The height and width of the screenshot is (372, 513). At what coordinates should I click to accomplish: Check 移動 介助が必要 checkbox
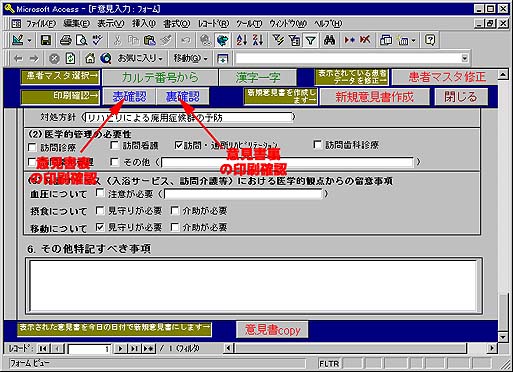coord(175,227)
